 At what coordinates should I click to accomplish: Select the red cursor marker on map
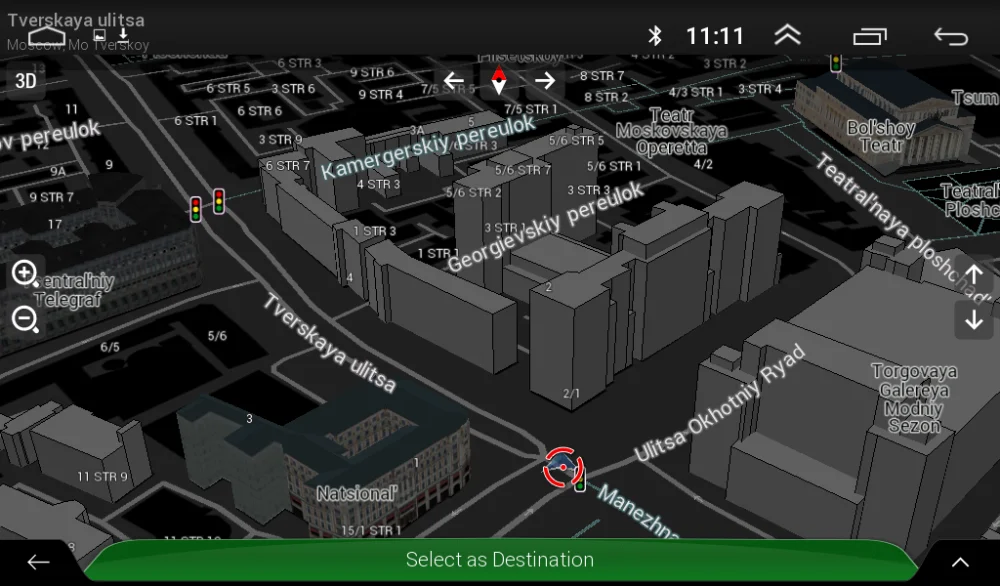pyautogui.click(x=562, y=468)
